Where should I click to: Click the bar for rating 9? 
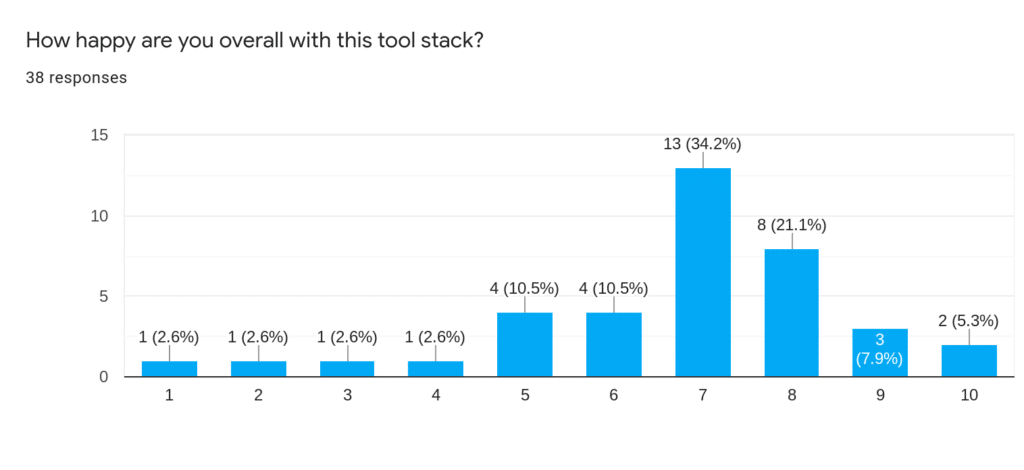(881, 352)
